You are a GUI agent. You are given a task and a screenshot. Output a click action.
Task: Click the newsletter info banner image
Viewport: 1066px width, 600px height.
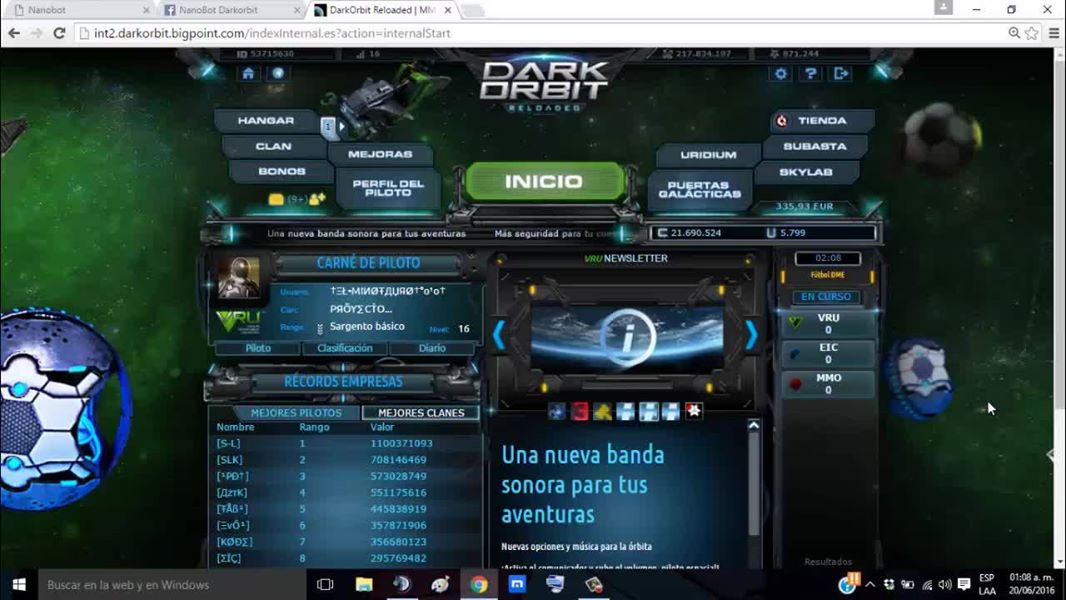pyautogui.click(x=627, y=337)
